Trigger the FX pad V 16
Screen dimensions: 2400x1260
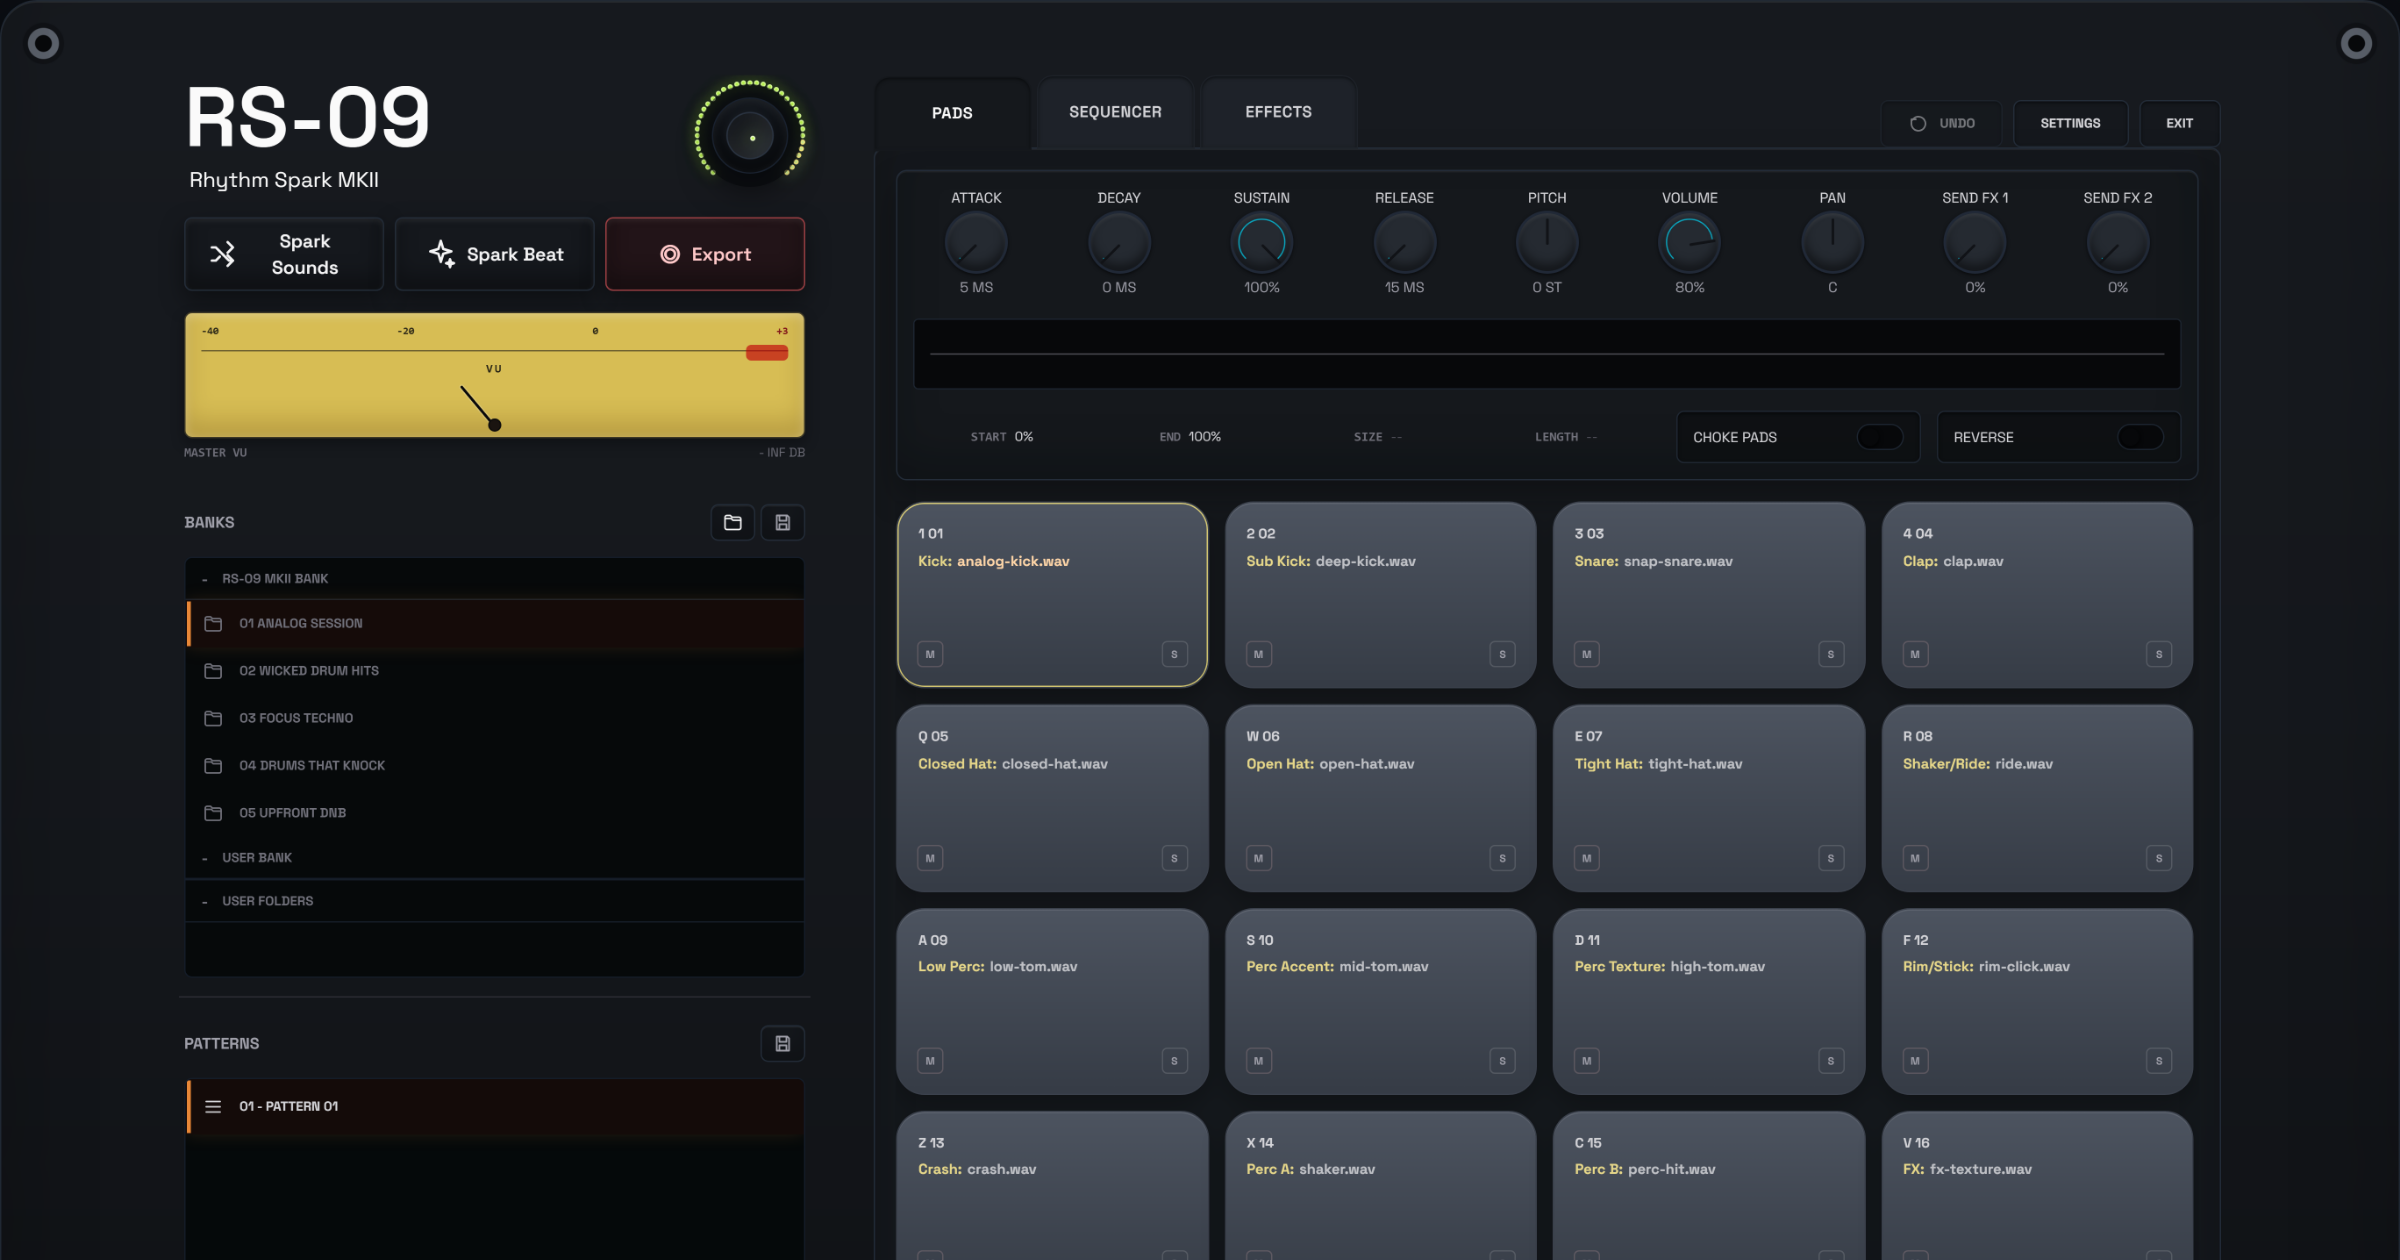[2037, 1186]
